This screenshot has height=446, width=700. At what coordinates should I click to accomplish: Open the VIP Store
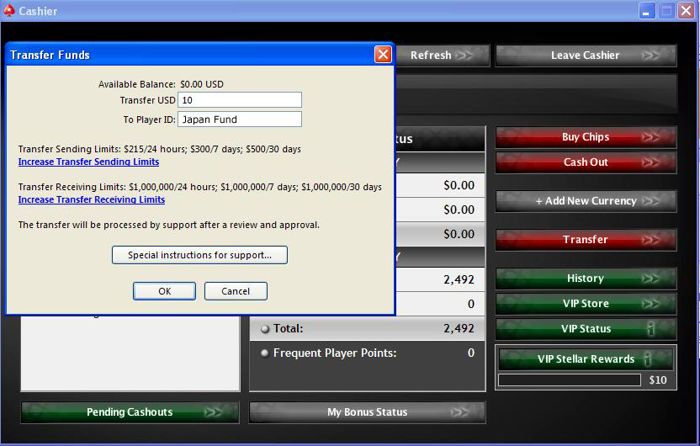586,304
